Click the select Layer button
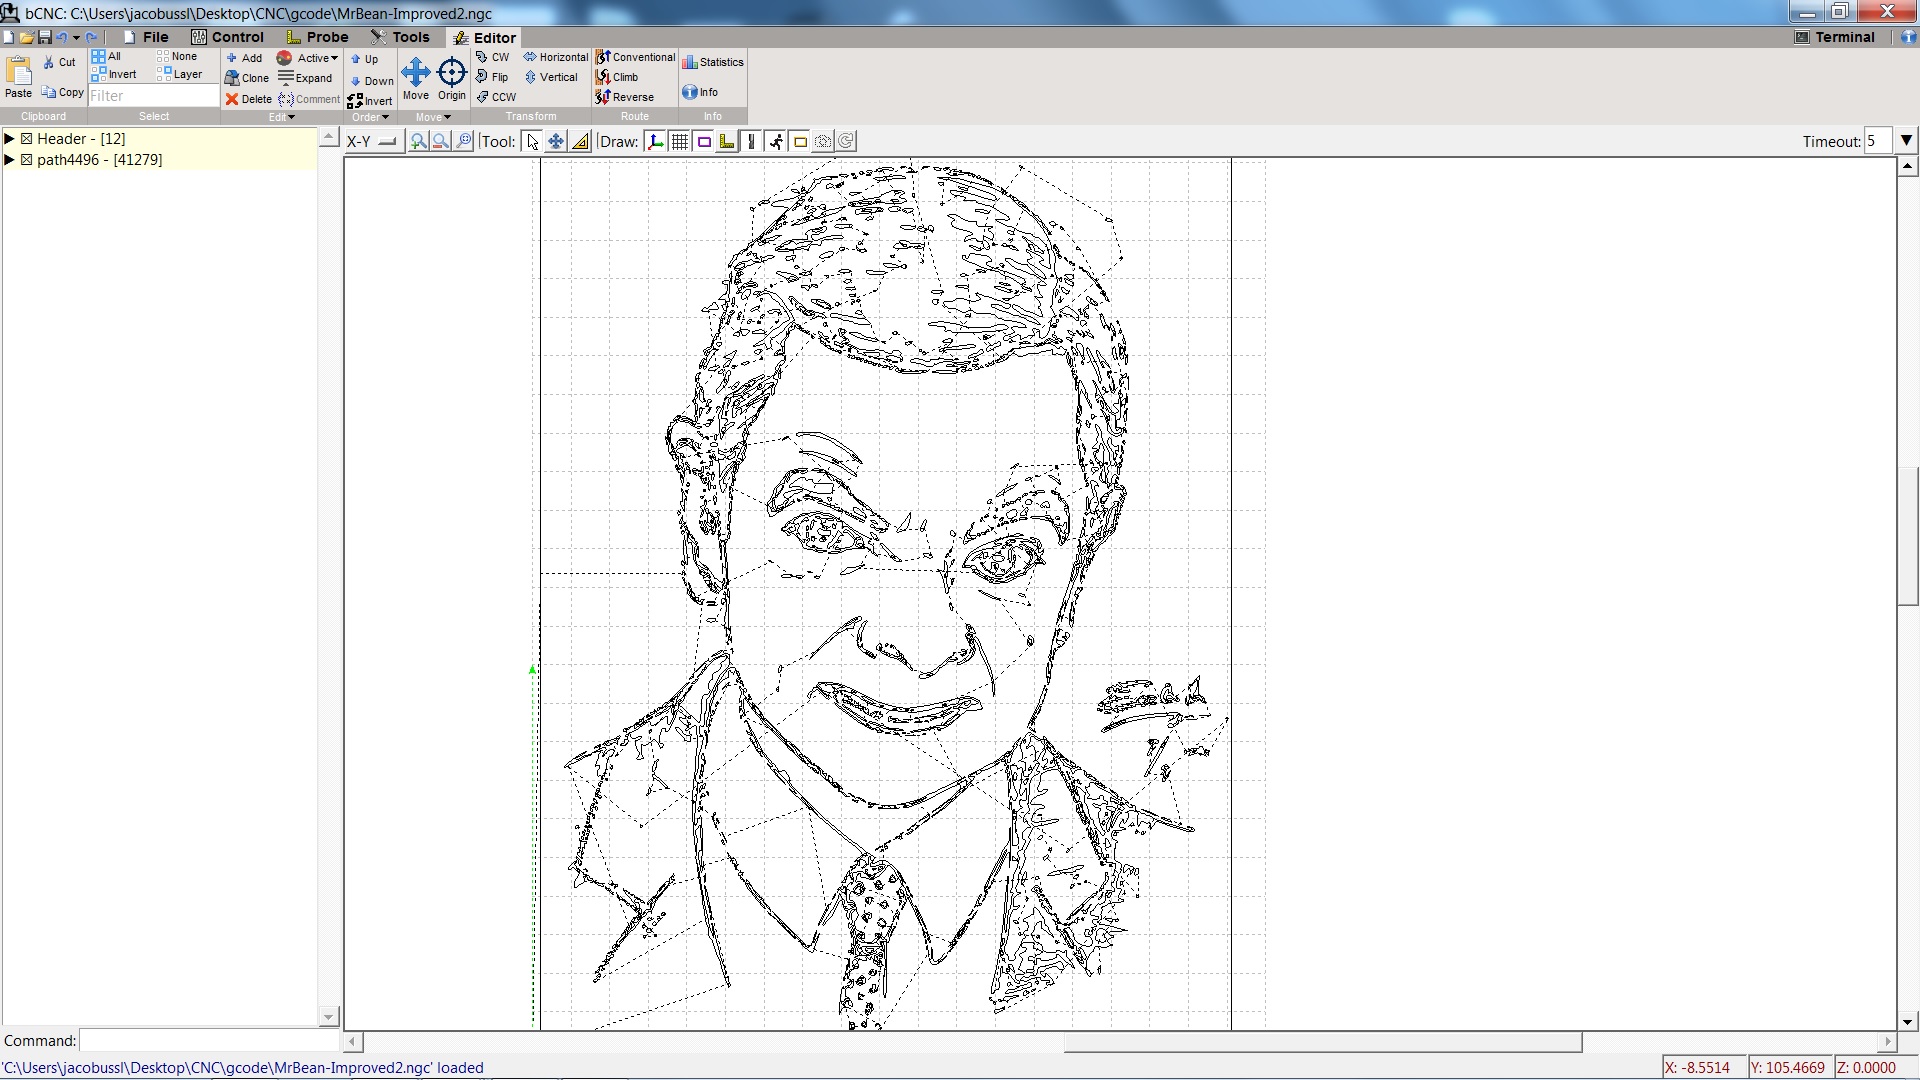The image size is (1920, 1080). coord(180,74)
